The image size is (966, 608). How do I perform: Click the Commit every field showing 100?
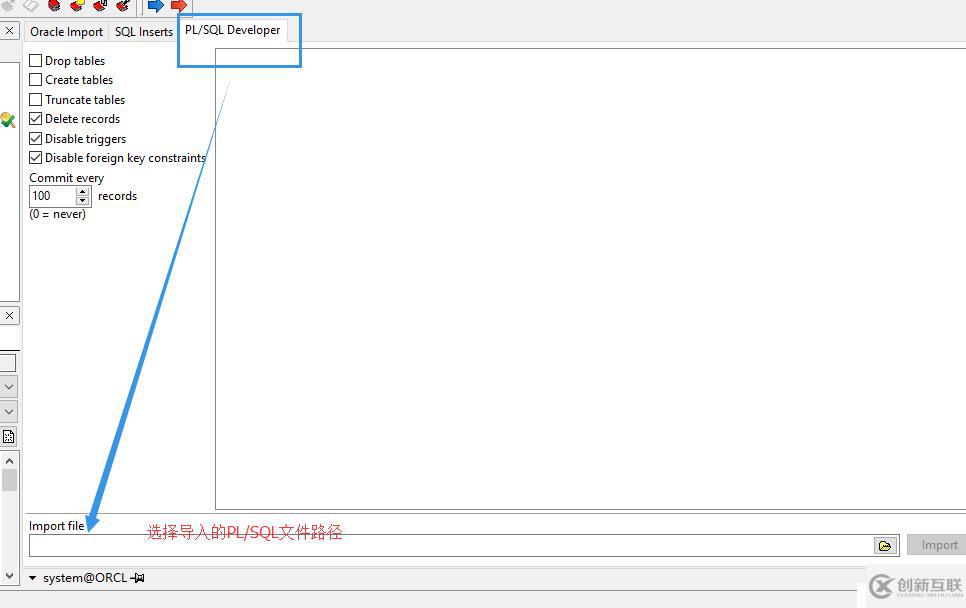52,196
